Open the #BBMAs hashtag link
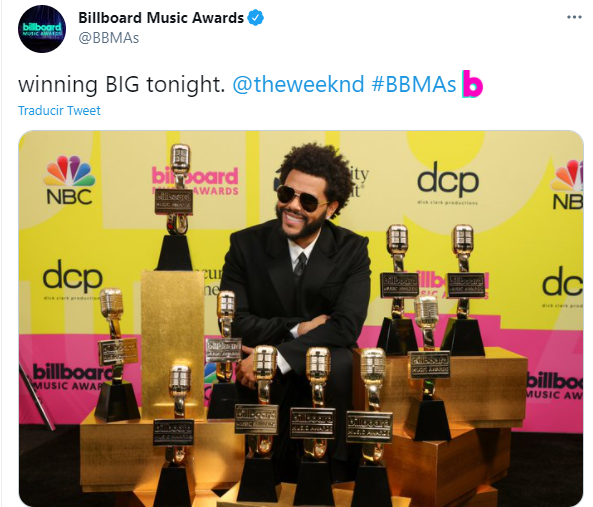The image size is (593, 507). pos(414,84)
